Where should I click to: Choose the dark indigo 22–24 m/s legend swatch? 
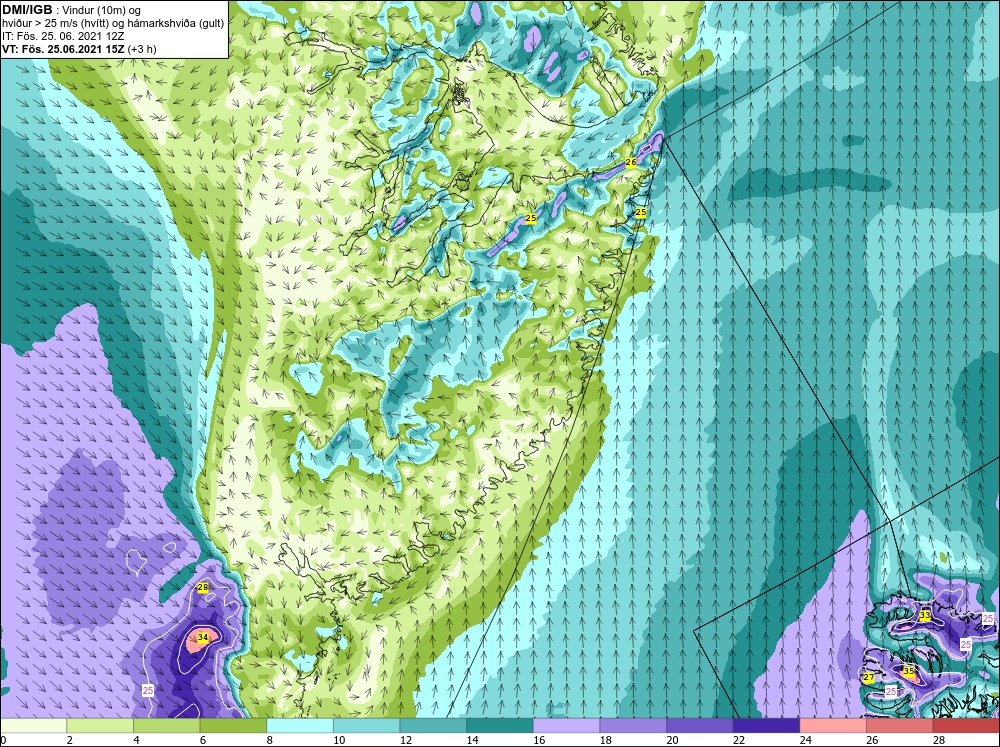point(766,726)
